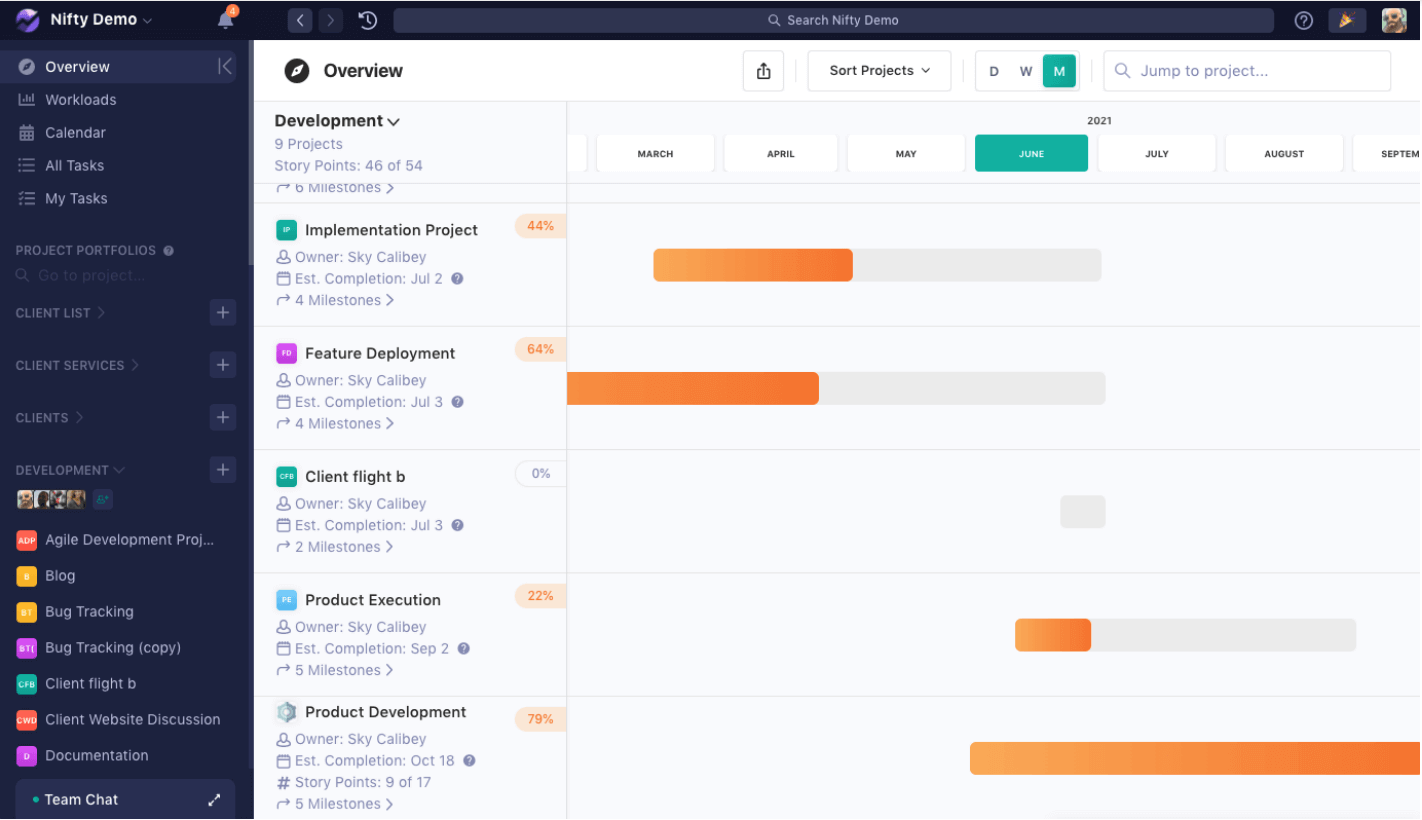This screenshot has height=820, width=1422.
Task: Open notifications via the bell icon
Action: pyautogui.click(x=226, y=18)
